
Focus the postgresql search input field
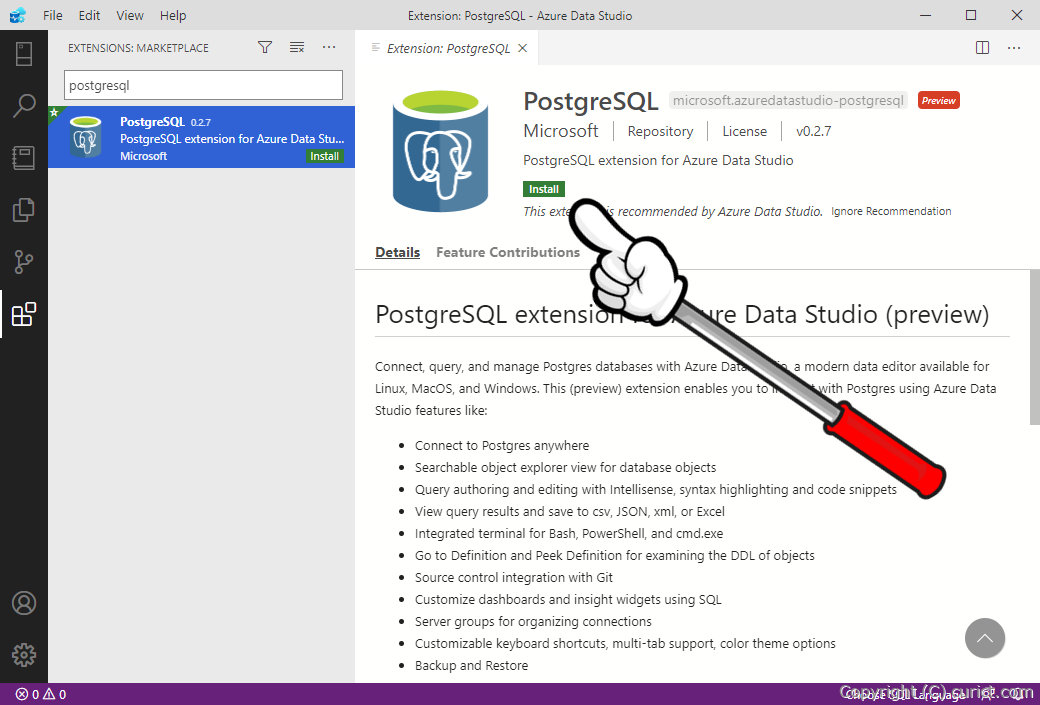pos(202,84)
